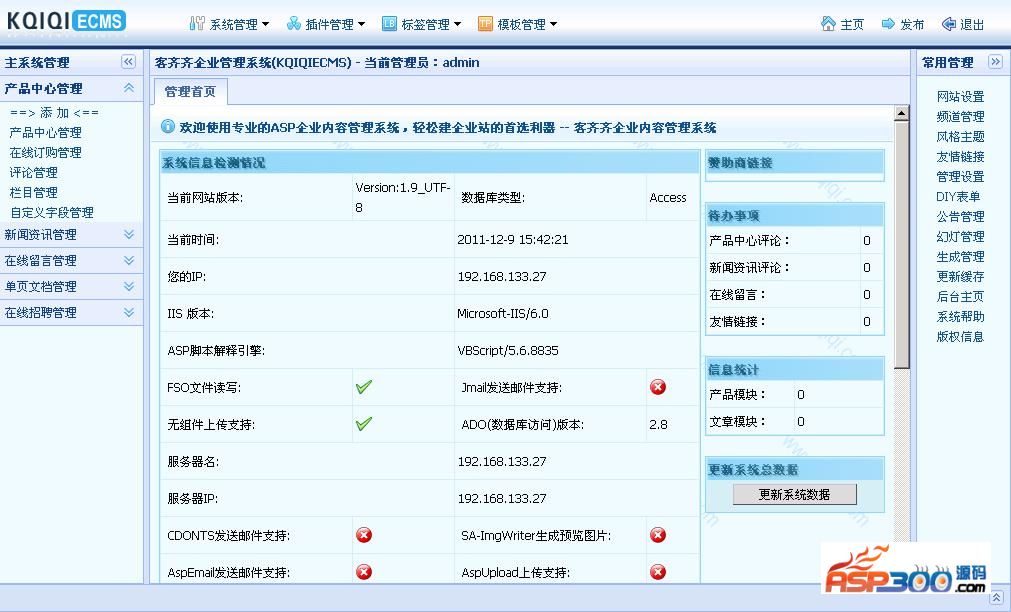Open 网站设置 in 常用管理

pos(960,96)
